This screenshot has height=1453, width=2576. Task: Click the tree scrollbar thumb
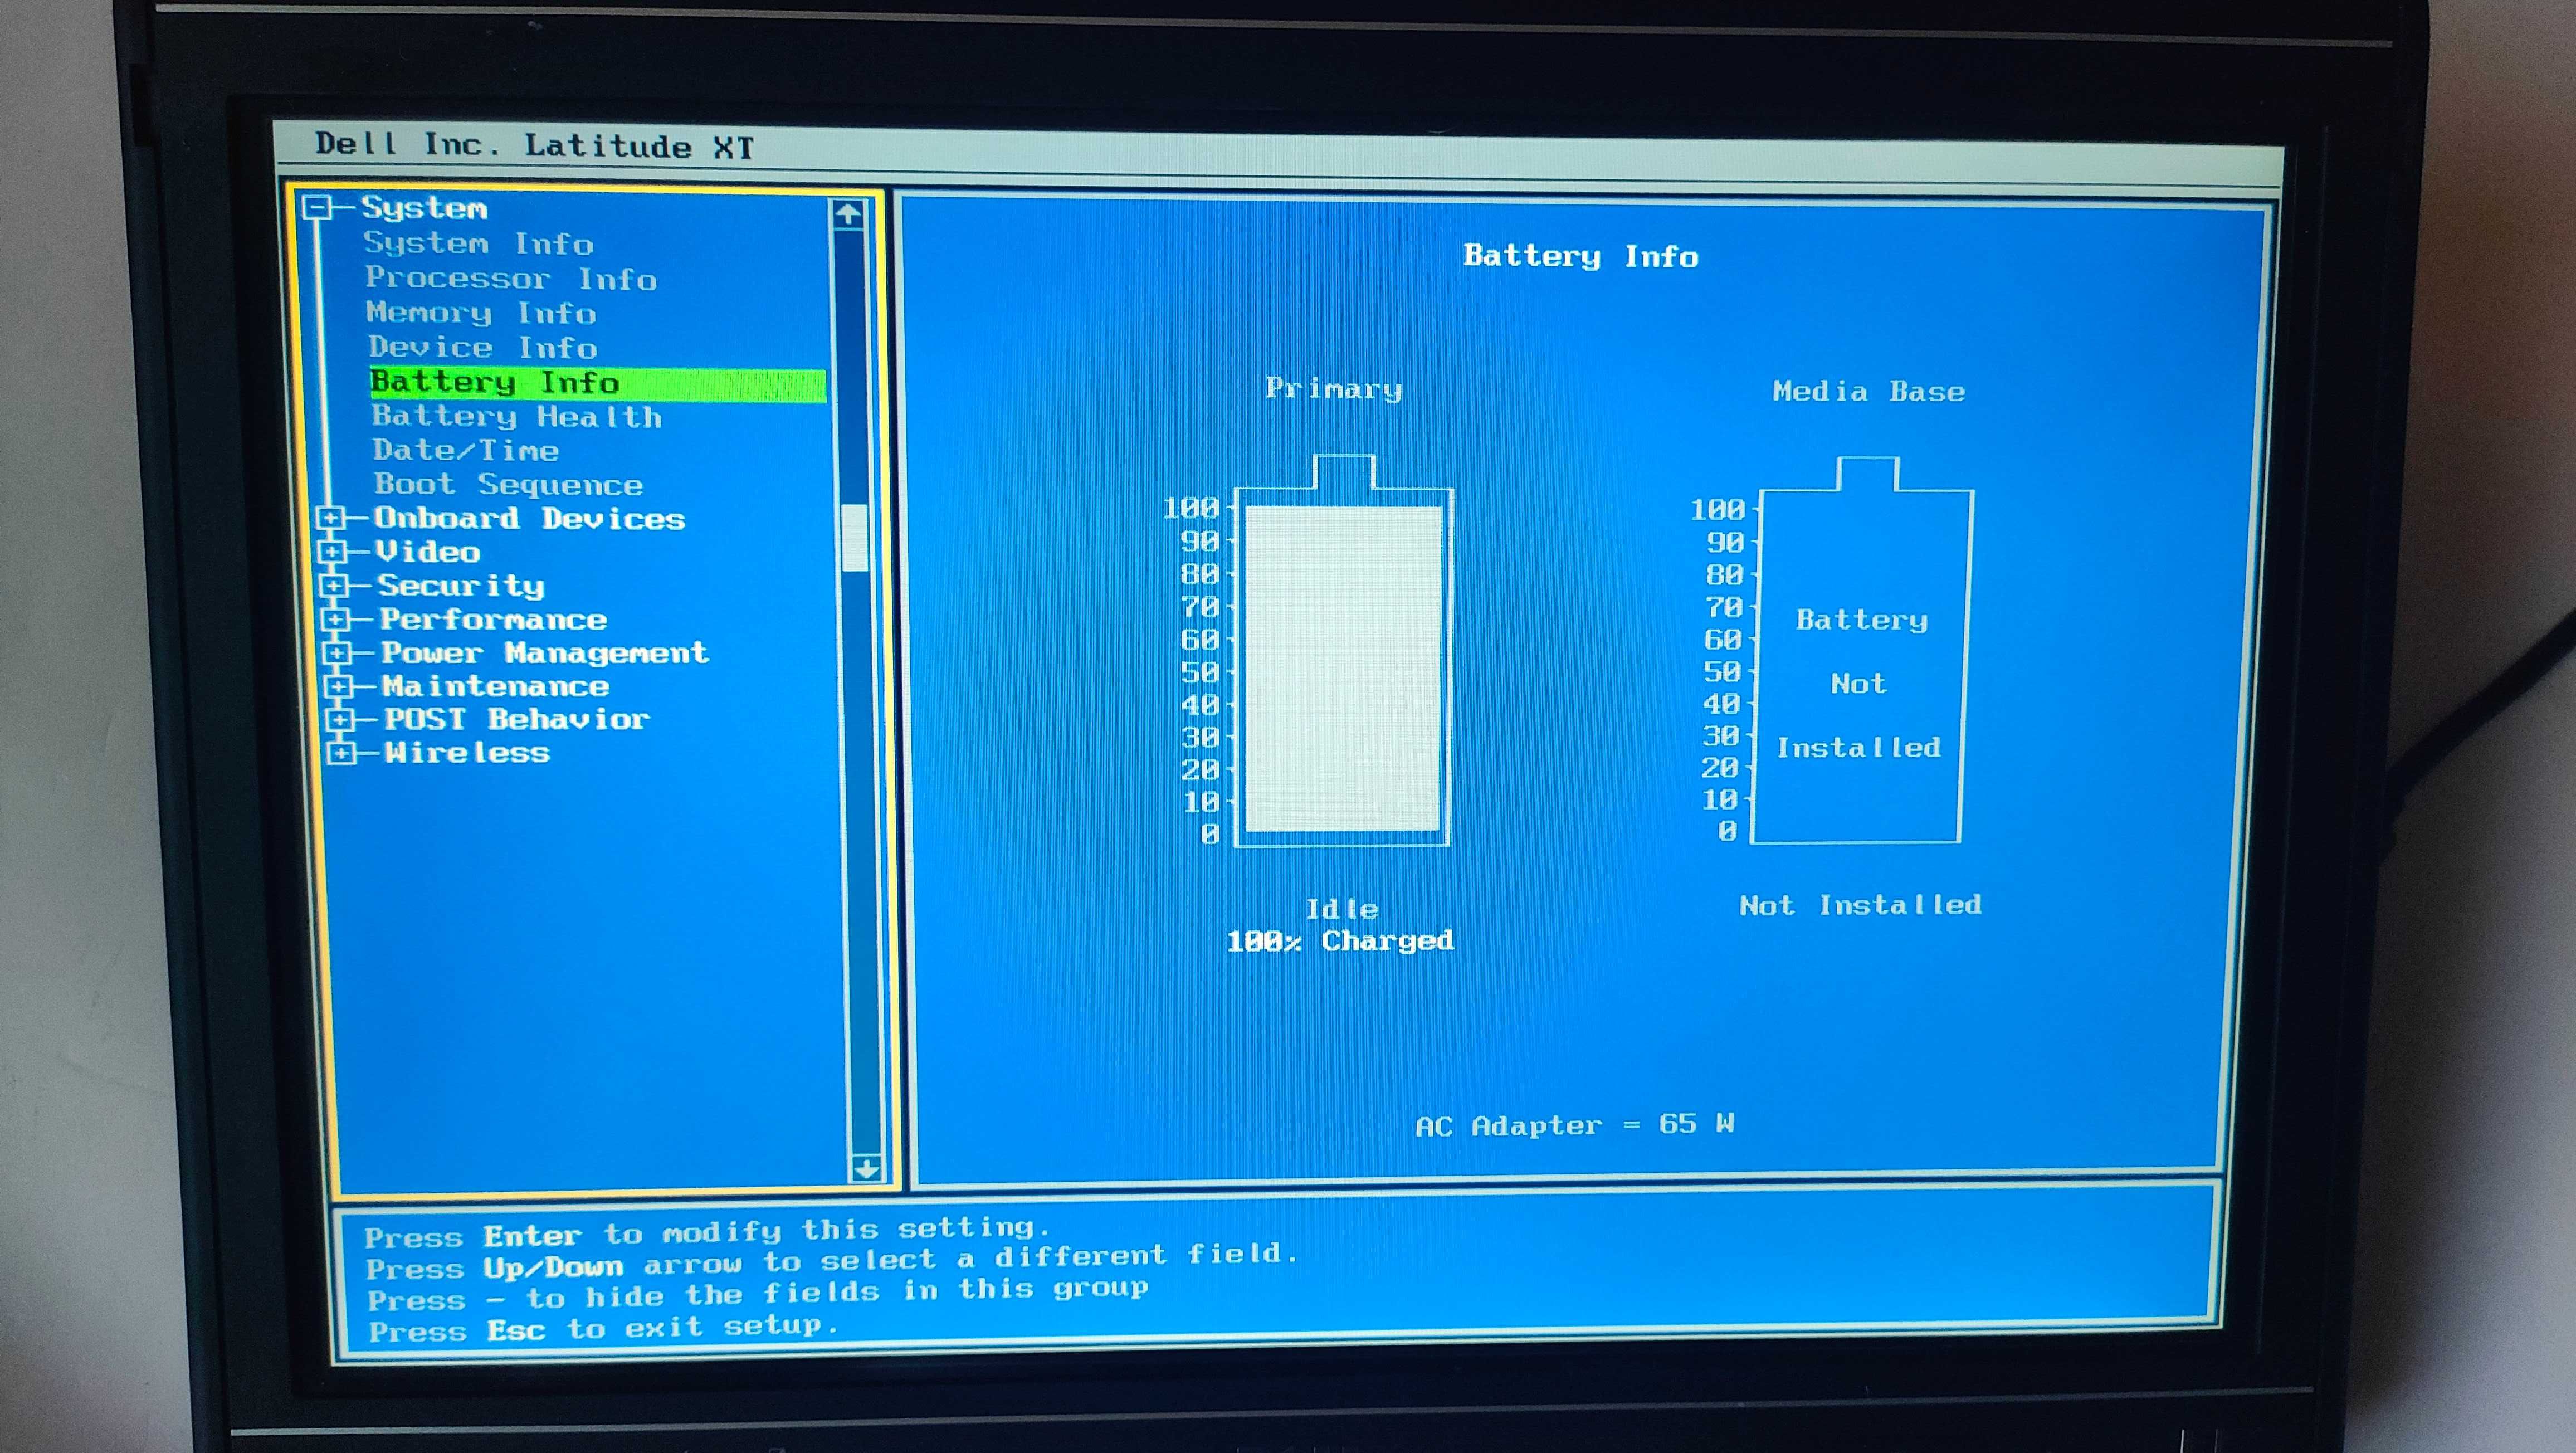(855, 538)
